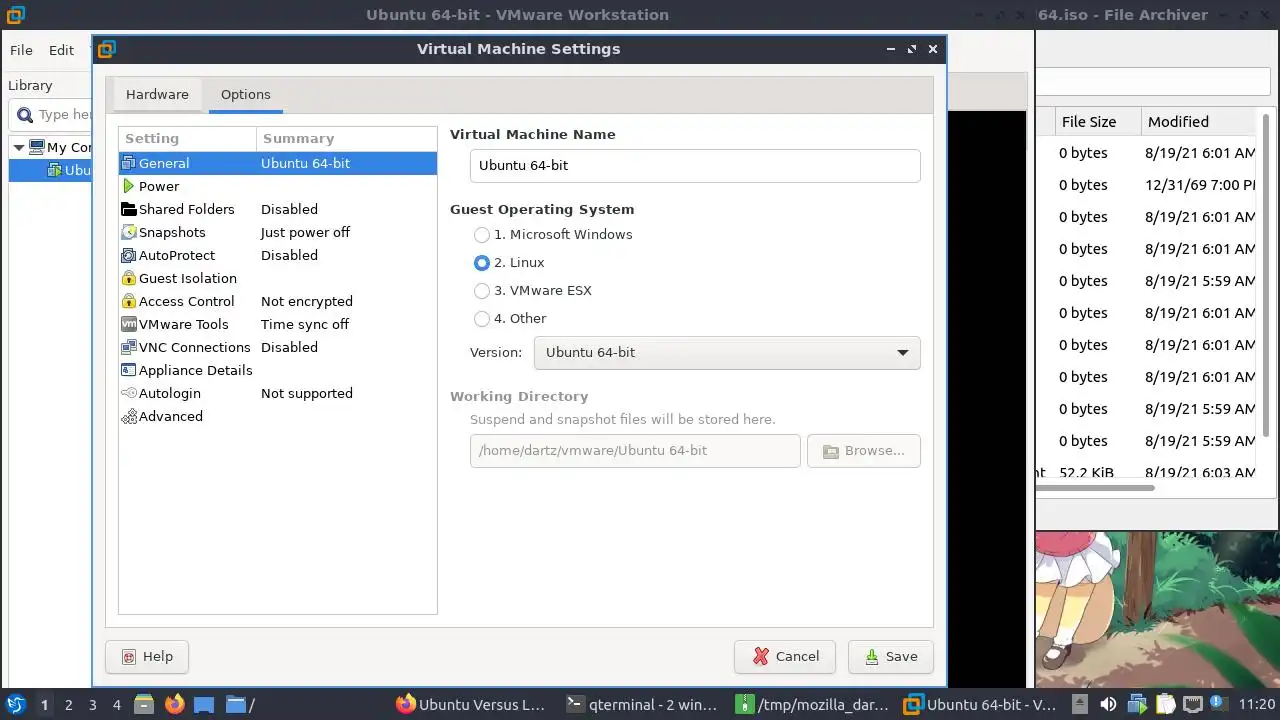Click the Shared Folders folder icon
This screenshot has width=1280, height=720.
129,209
